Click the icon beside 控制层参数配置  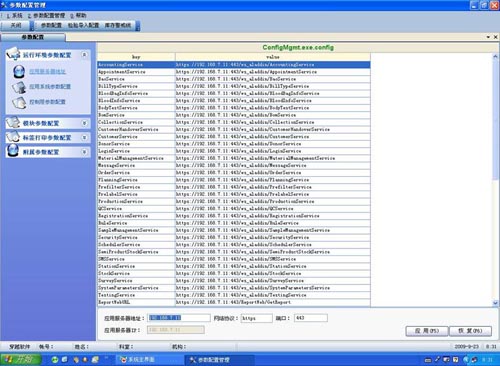coord(19,102)
